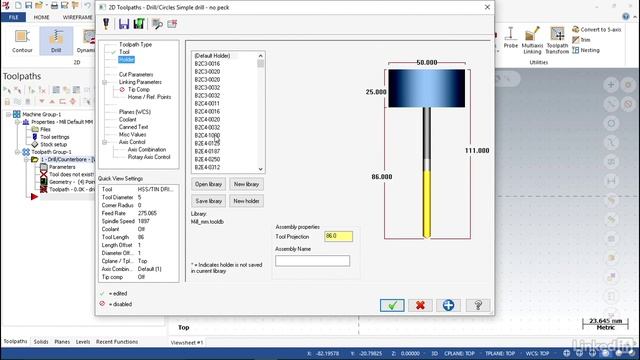
Task: Select the Contour toolpath icon in ribbon
Action: pyautogui.click(x=22, y=41)
